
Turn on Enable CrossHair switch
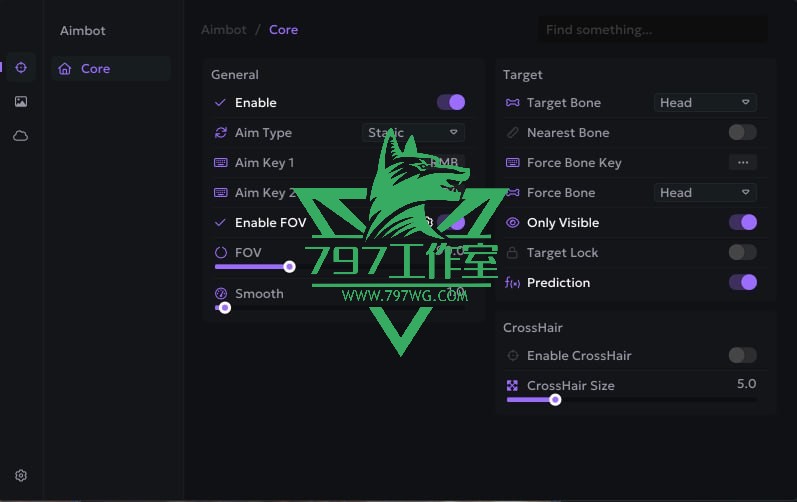click(x=742, y=355)
